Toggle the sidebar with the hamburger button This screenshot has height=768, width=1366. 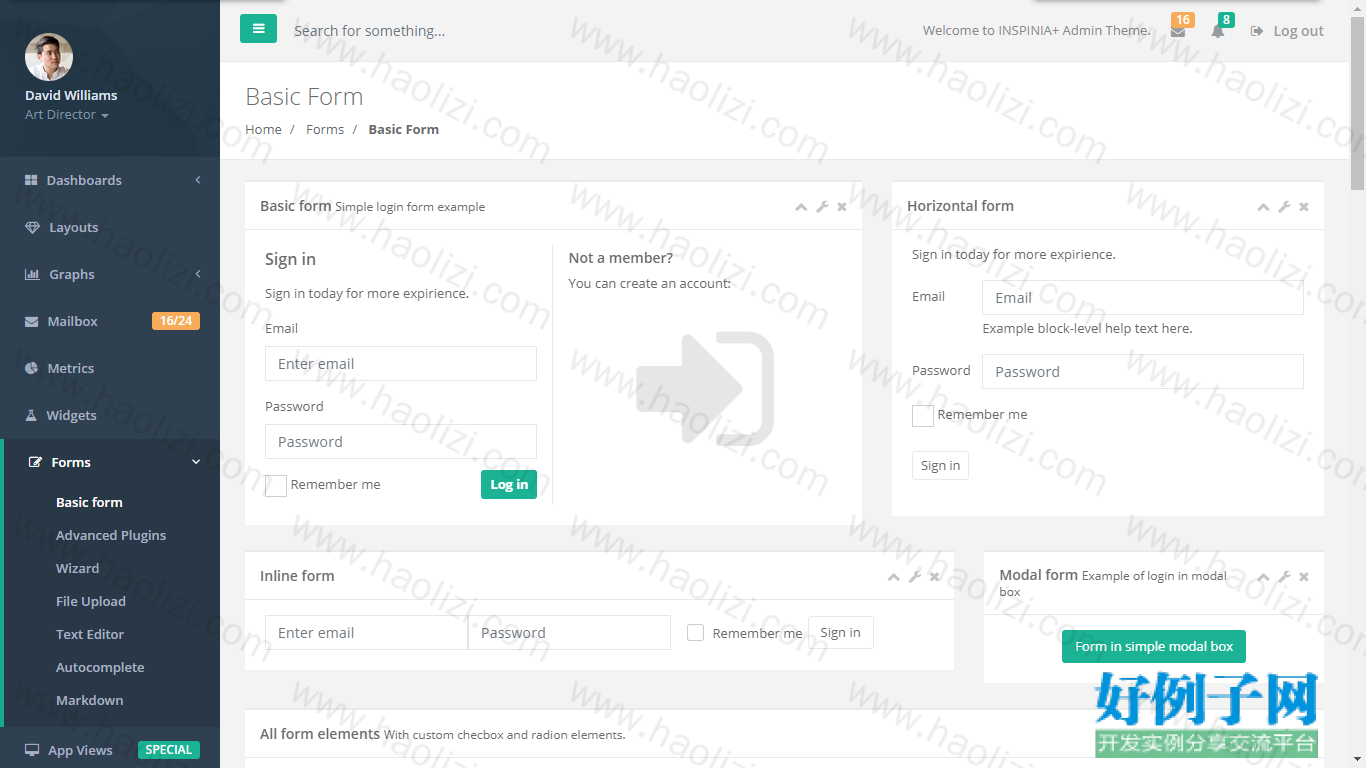coord(258,29)
